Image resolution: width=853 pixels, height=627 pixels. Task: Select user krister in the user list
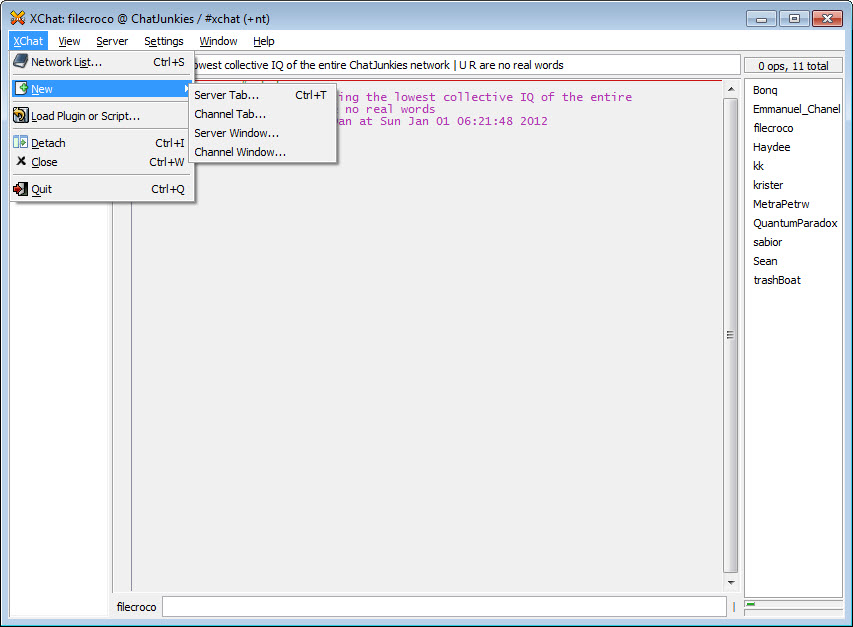(768, 185)
